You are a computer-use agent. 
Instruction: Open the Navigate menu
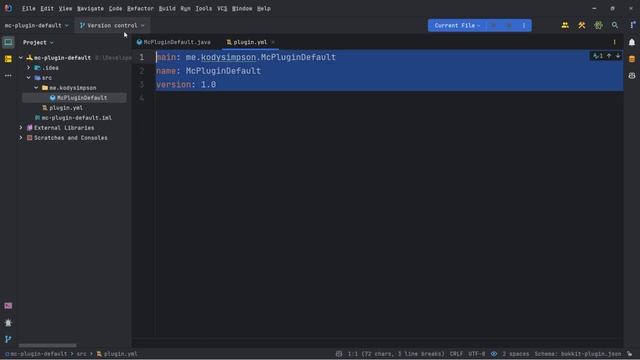[90, 8]
